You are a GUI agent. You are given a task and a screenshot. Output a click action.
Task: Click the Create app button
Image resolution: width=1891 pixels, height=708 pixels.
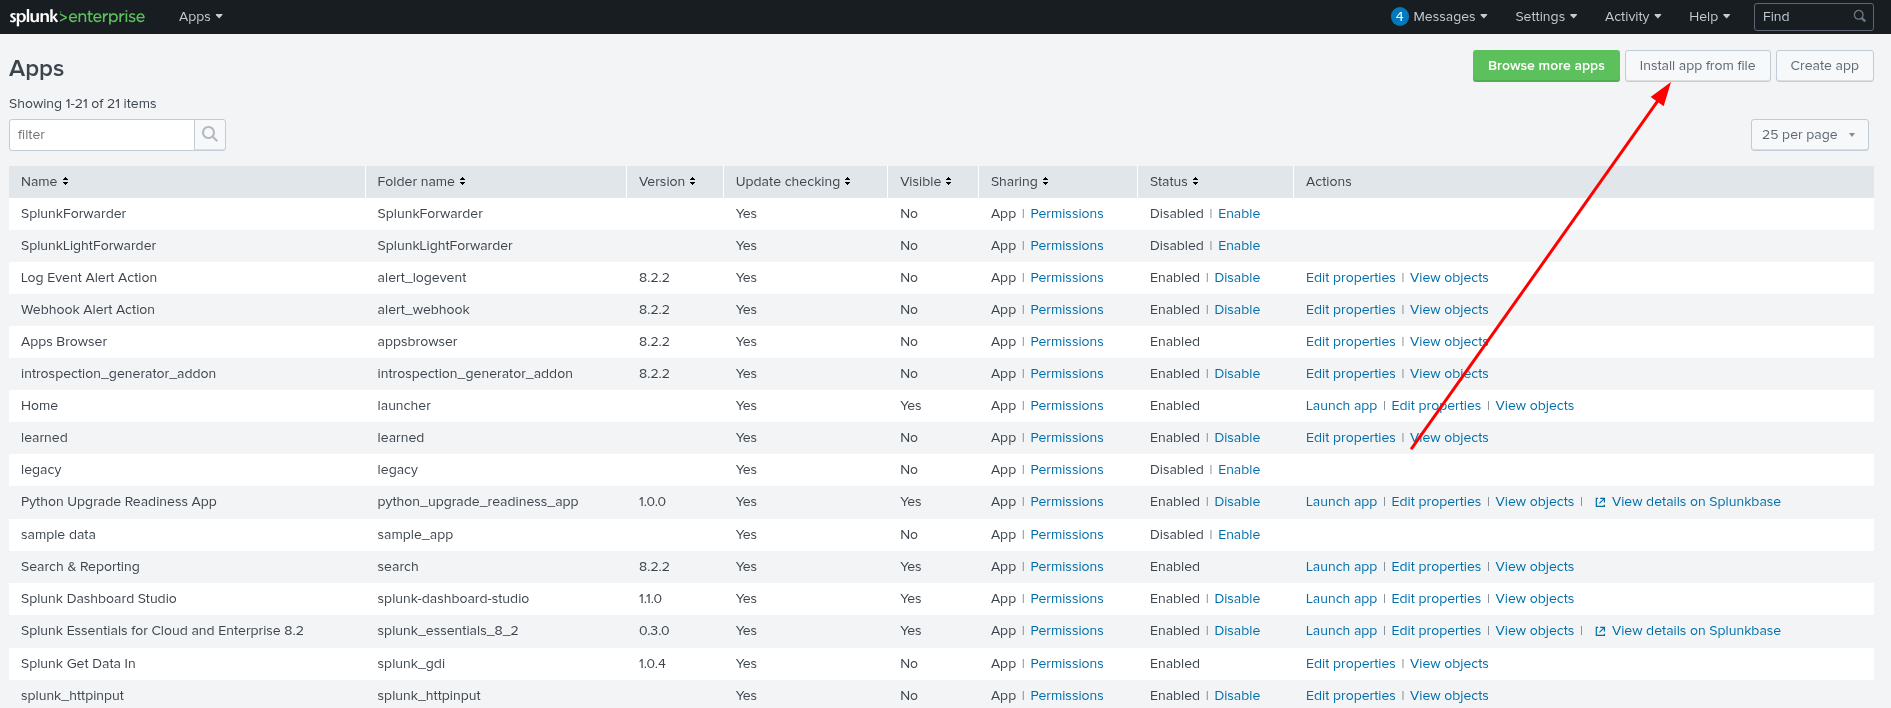[x=1824, y=66]
